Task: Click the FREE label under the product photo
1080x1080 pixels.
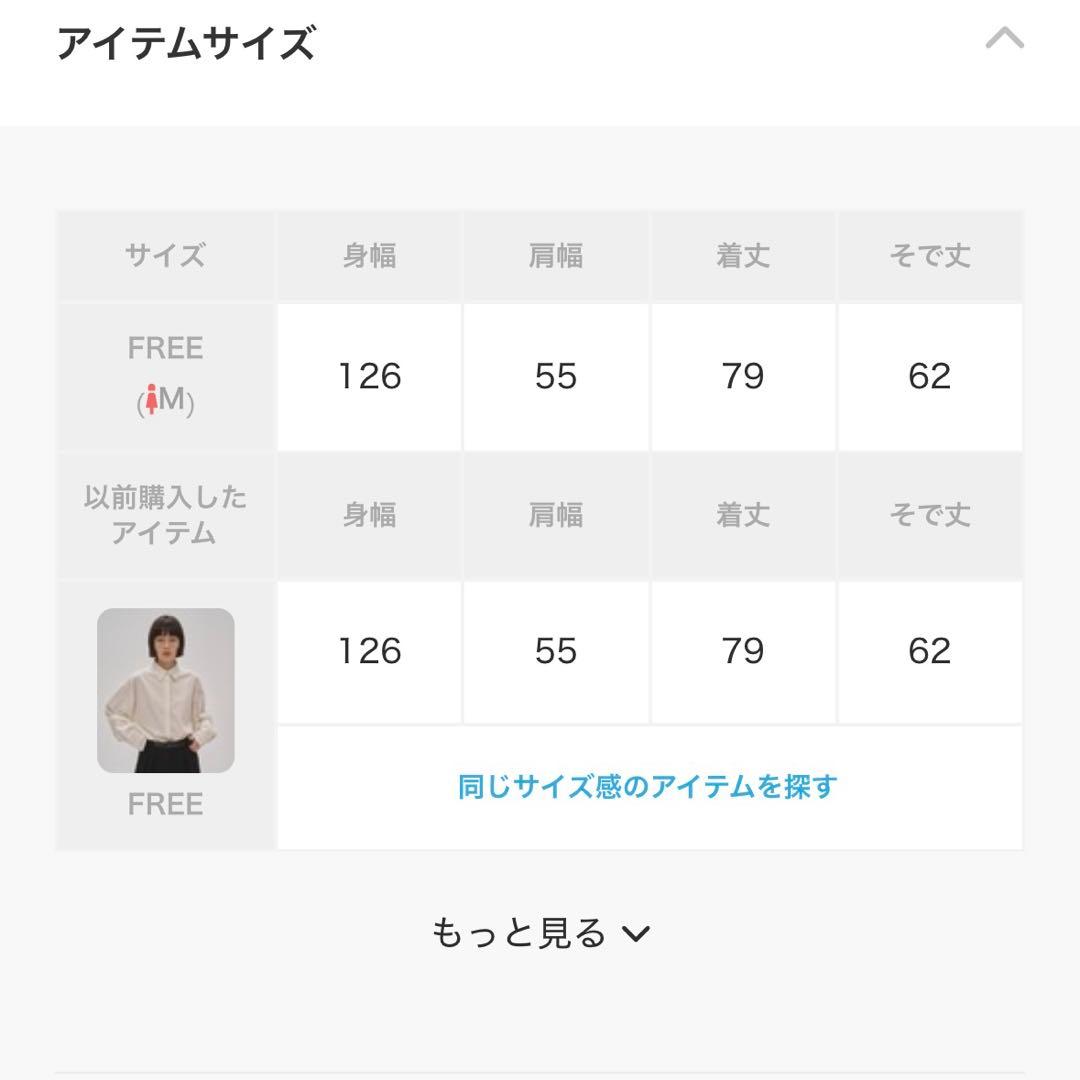Action: [x=165, y=803]
